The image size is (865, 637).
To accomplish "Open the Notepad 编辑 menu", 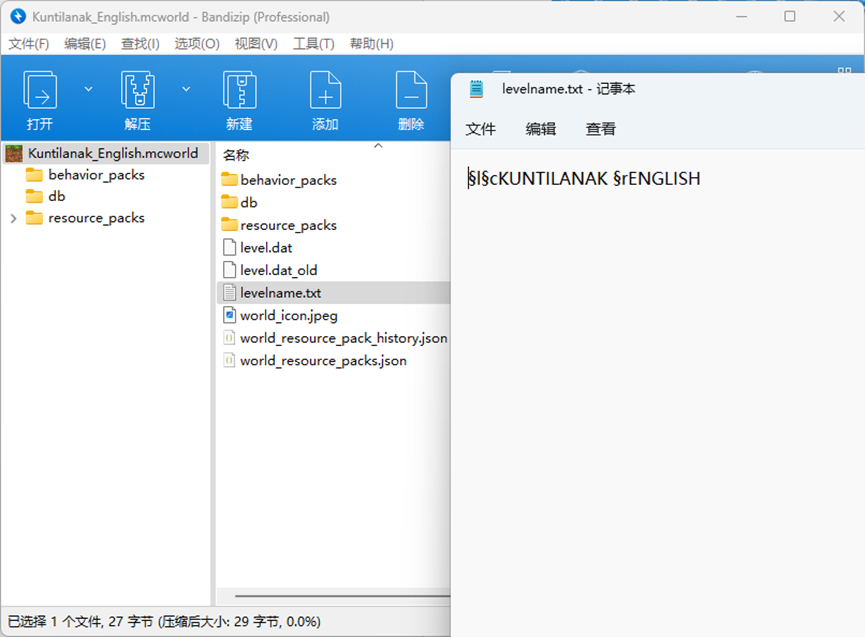I will click(541, 129).
